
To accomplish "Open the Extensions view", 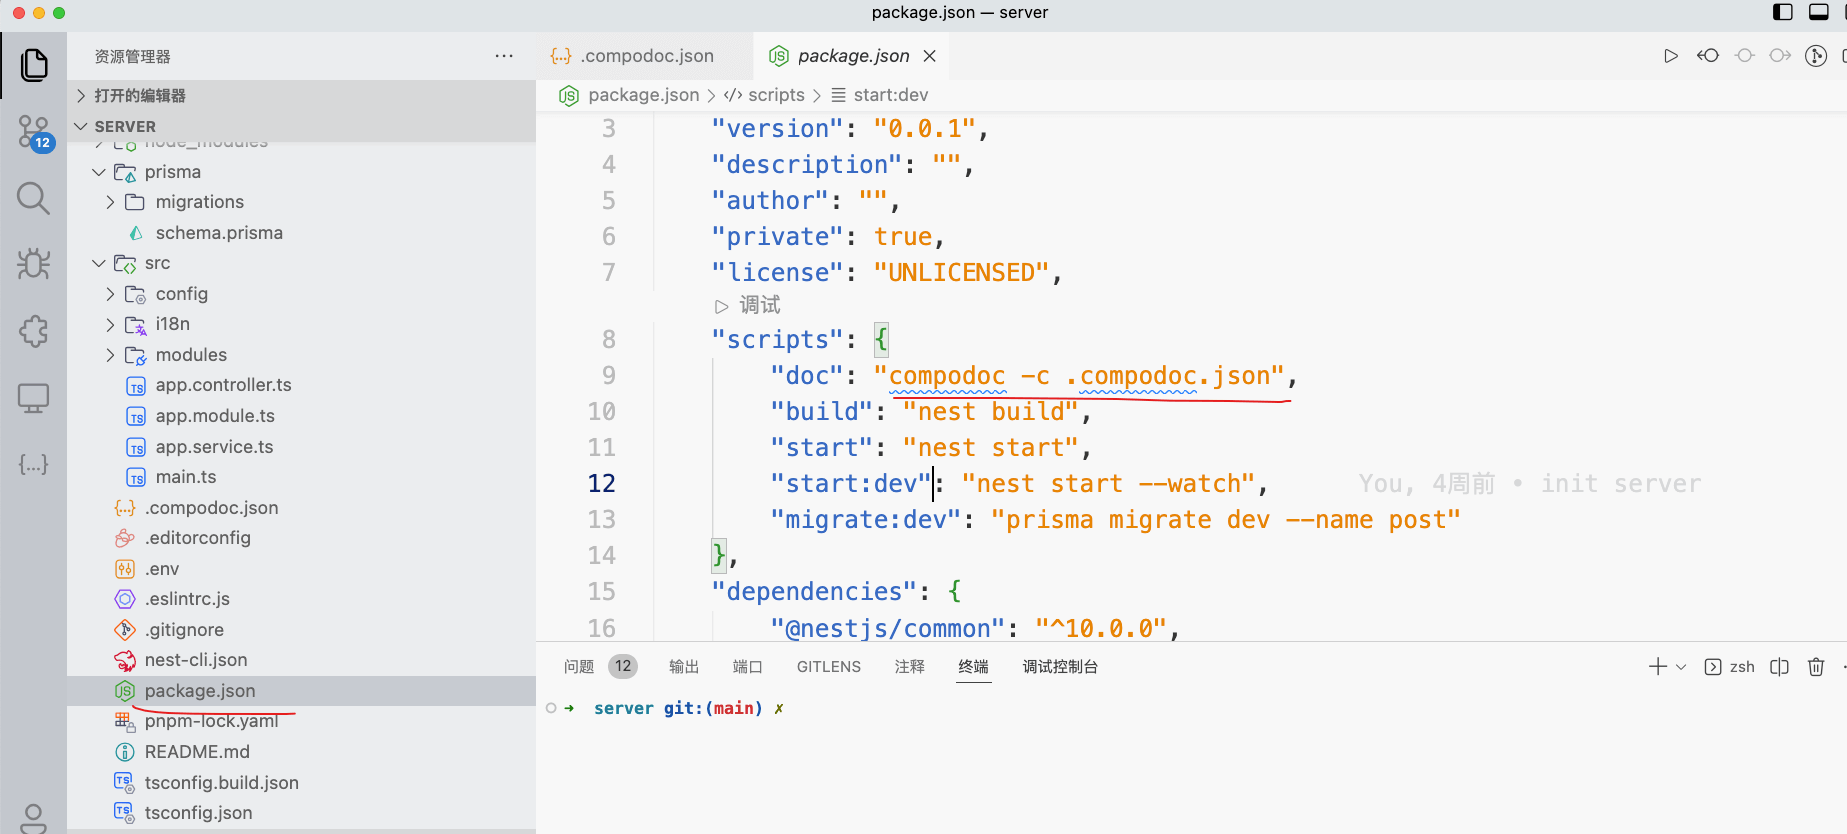I will click(33, 331).
